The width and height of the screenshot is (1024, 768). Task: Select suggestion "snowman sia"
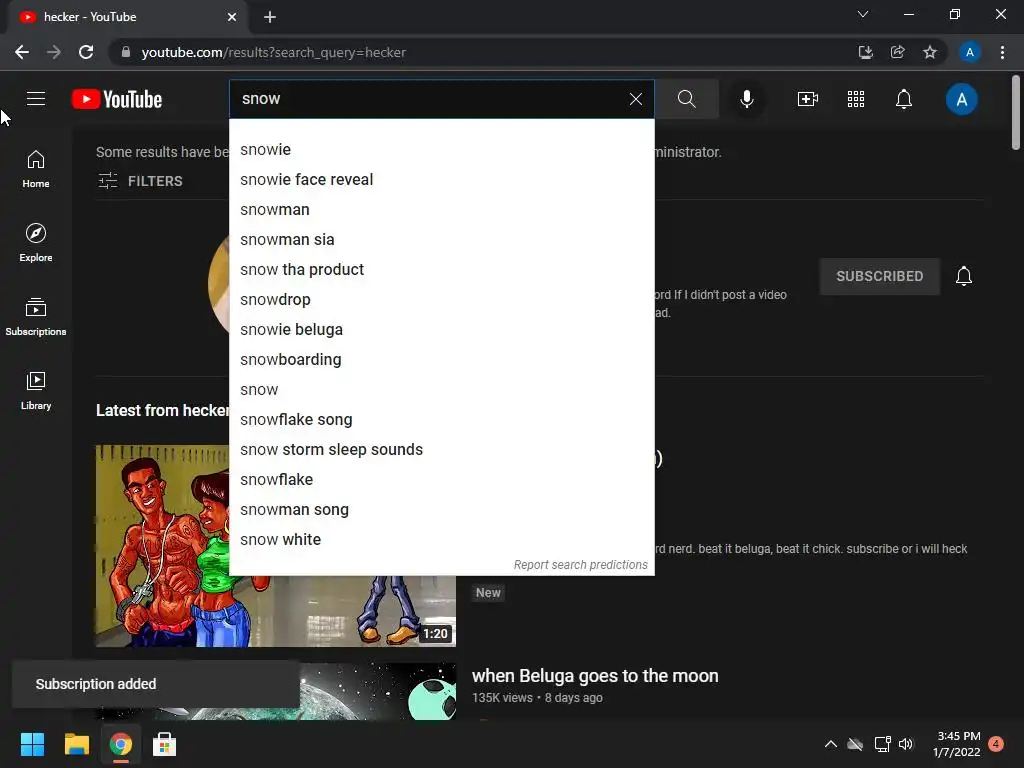pyautogui.click(x=441, y=240)
